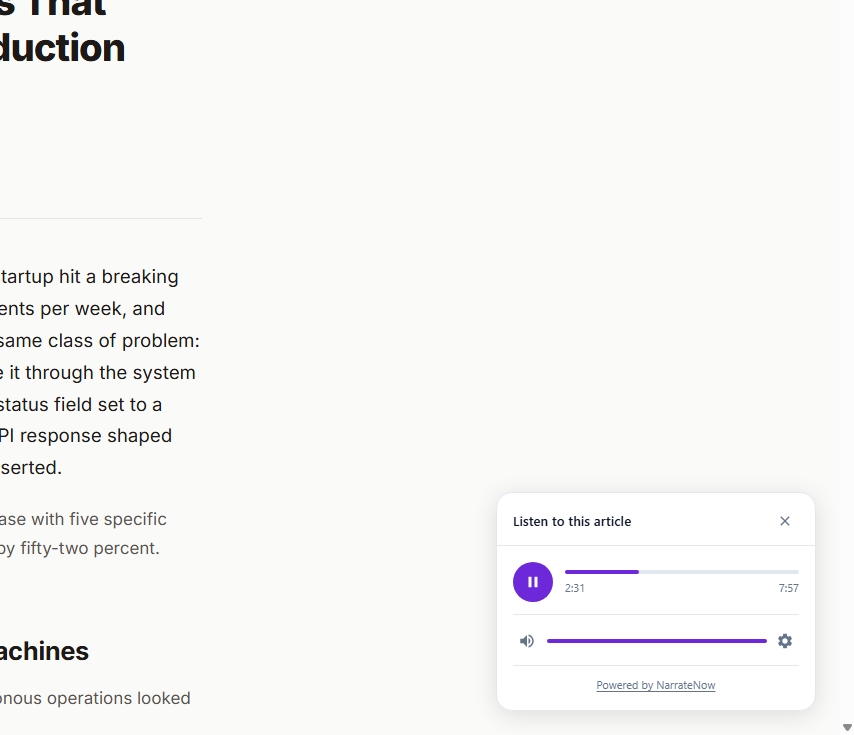Screen dimensions: 854x735
Task: Click the "tartup hit a breaking" text line
Action: 88,276
